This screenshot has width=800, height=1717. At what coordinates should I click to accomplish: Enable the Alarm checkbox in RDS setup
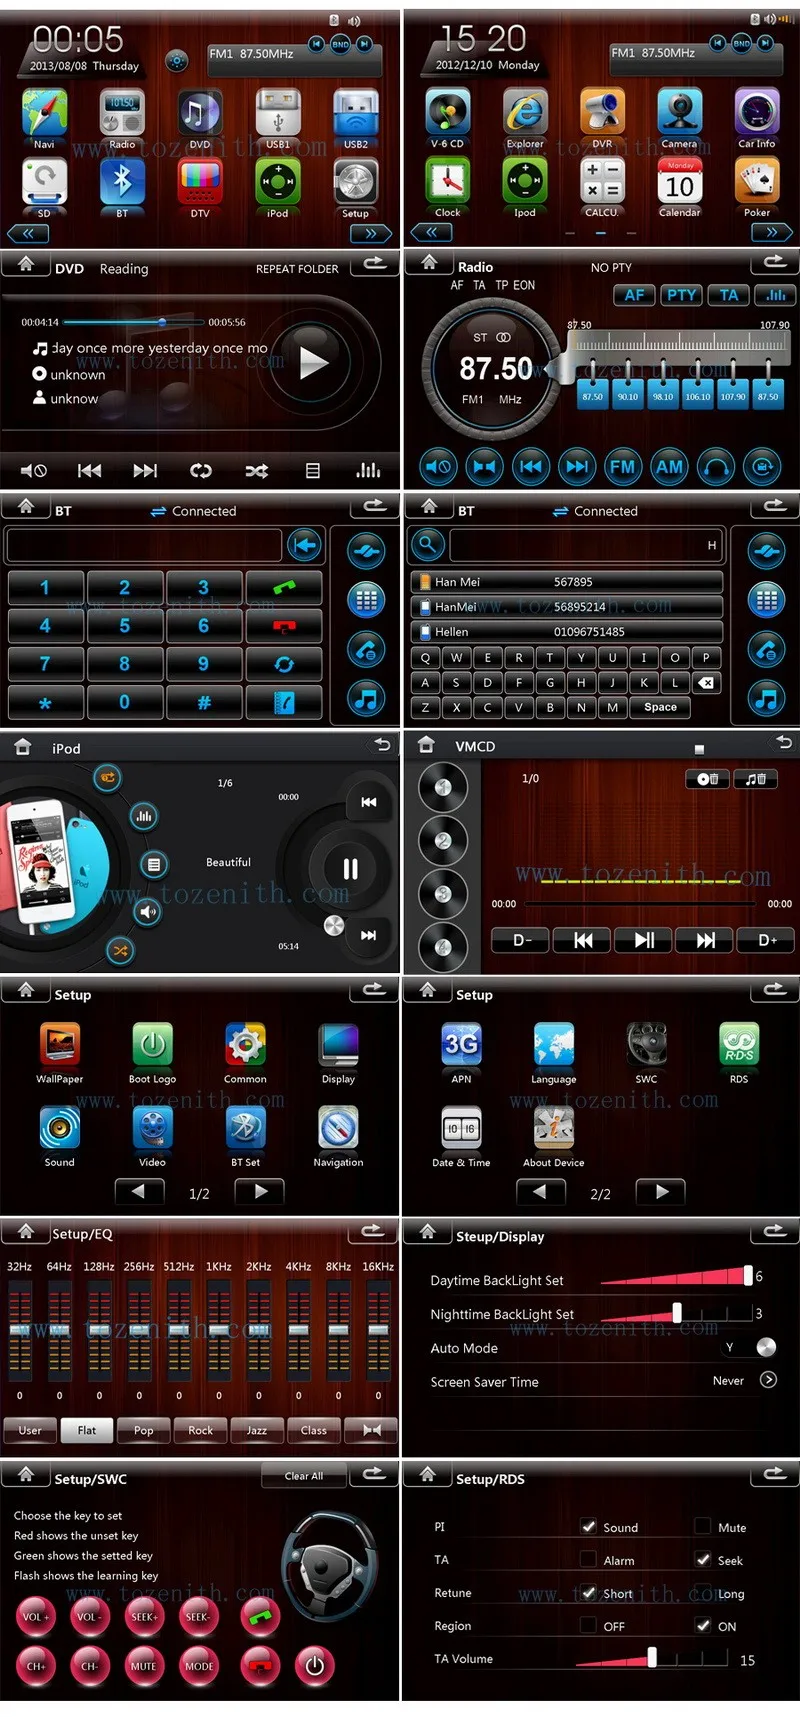(589, 1559)
